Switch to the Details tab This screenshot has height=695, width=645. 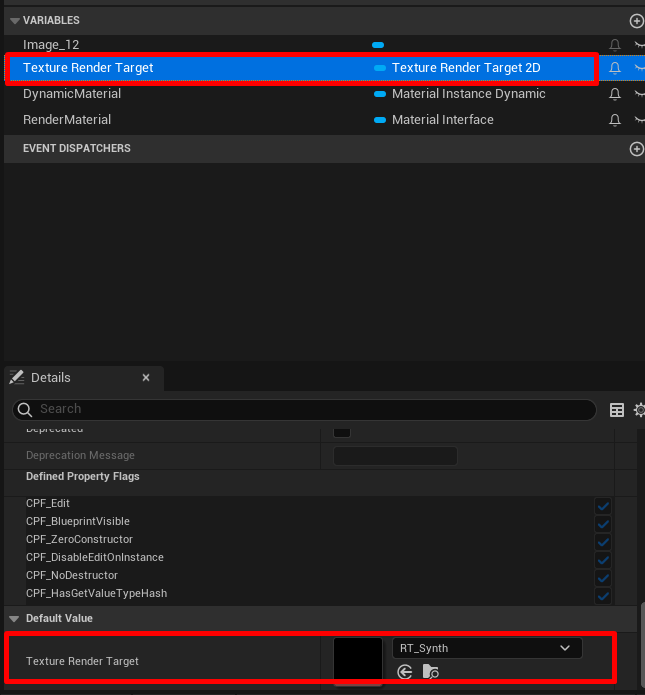tap(84, 378)
